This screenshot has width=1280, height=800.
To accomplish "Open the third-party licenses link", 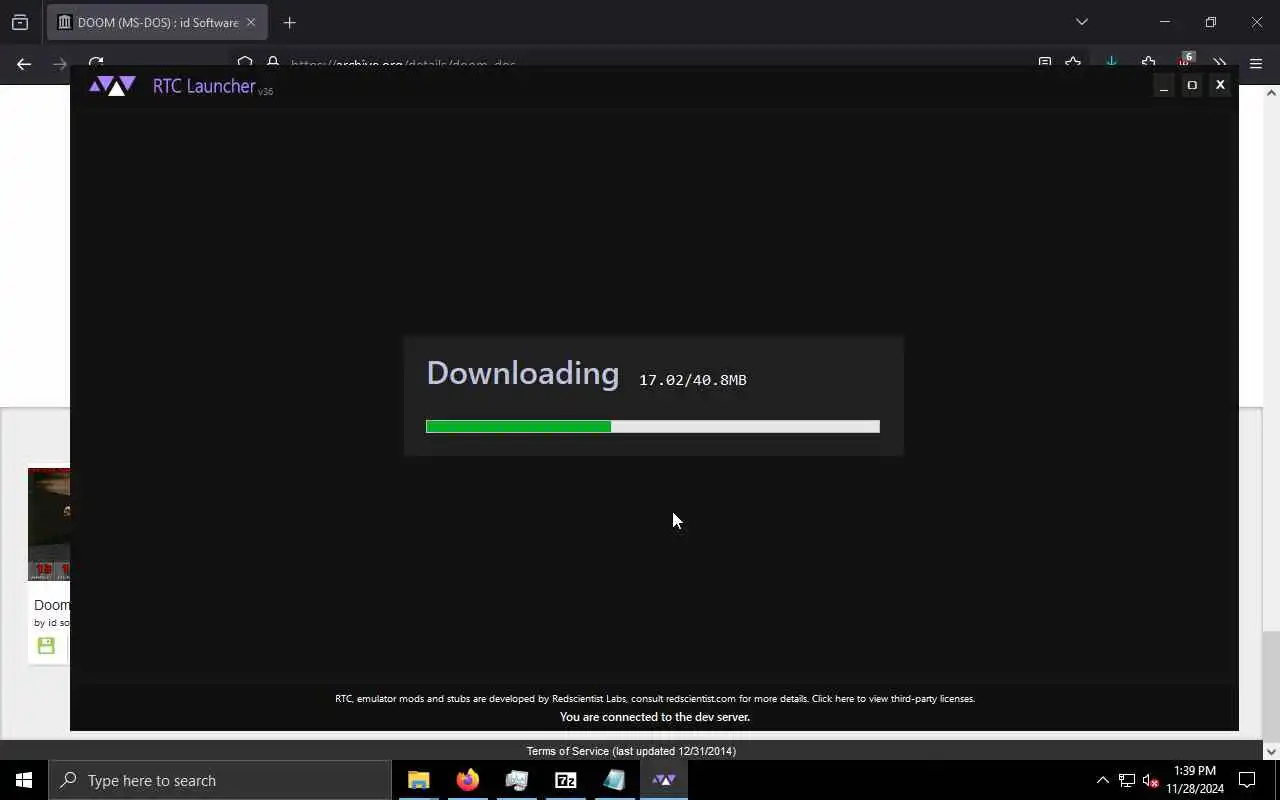I will 893,699.
